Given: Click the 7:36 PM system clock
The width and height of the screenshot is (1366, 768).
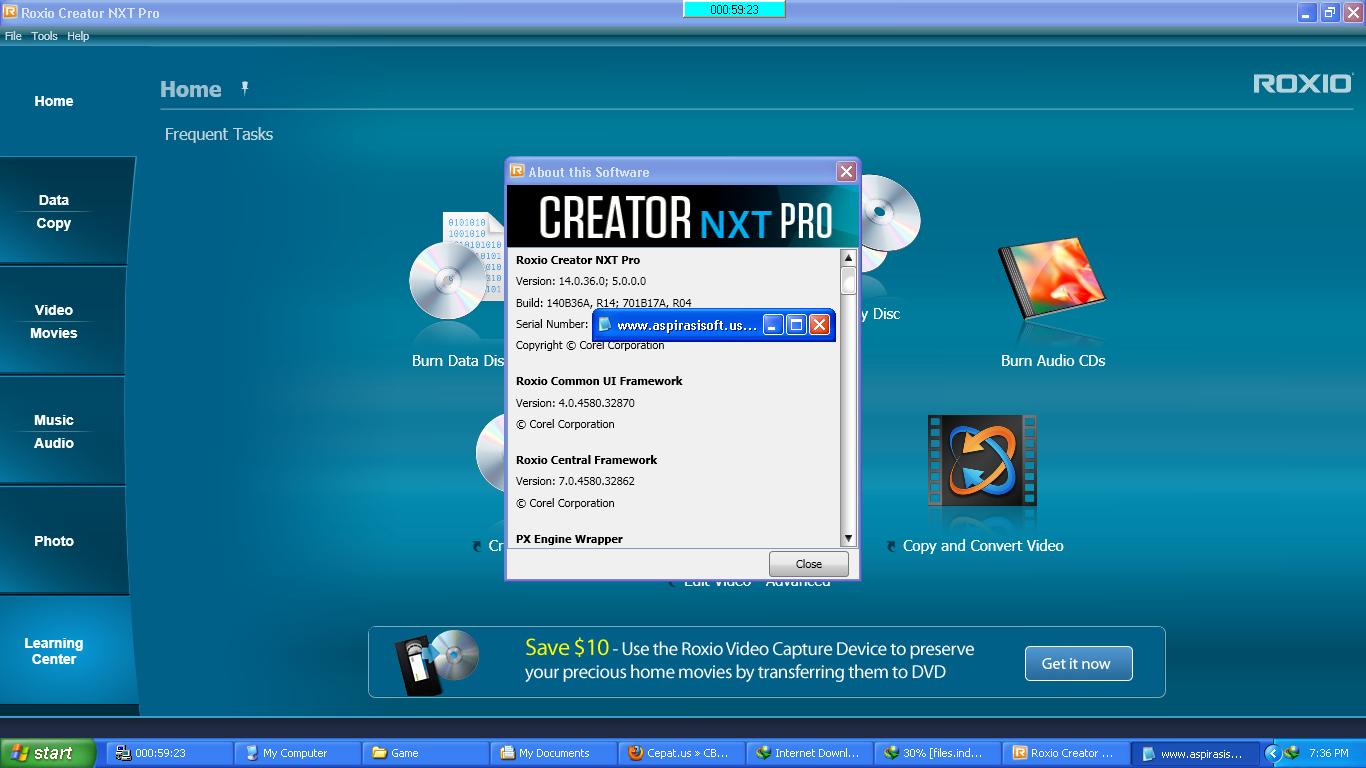Looking at the screenshot, I should point(1328,754).
